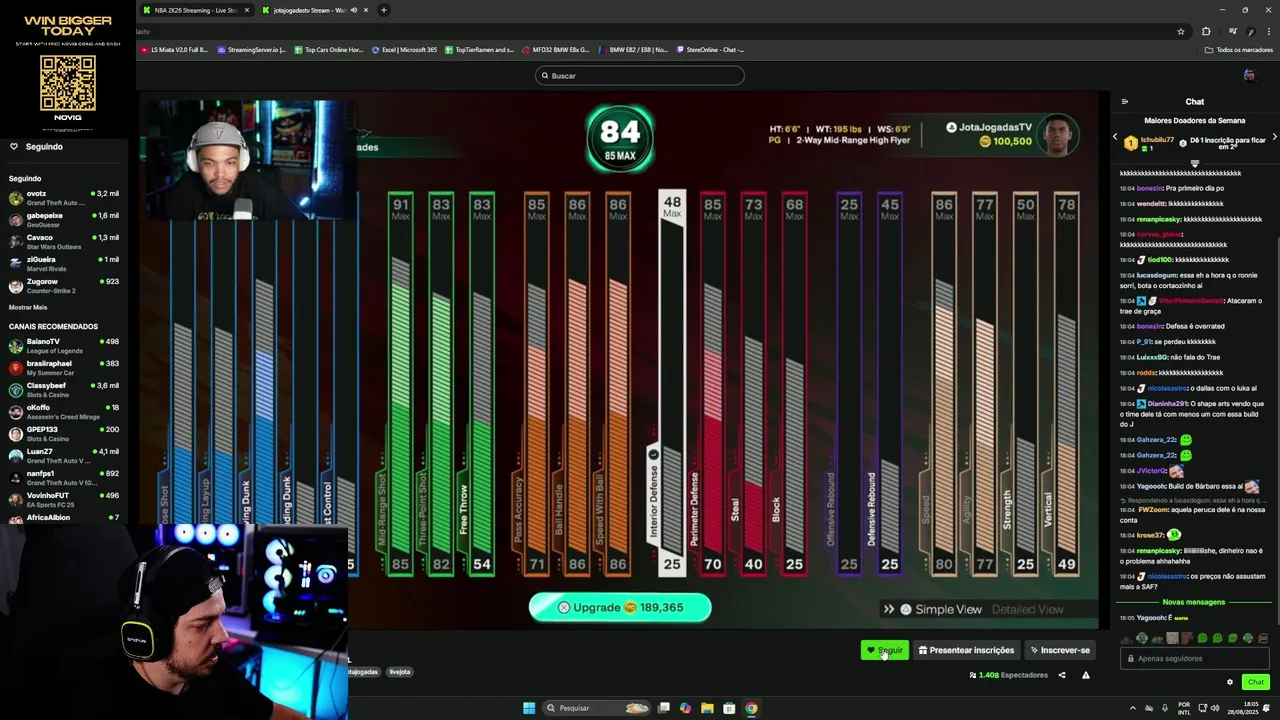The width and height of the screenshot is (1280, 720).
Task: Open GPEP133 recommended channel
Action: [64, 433]
